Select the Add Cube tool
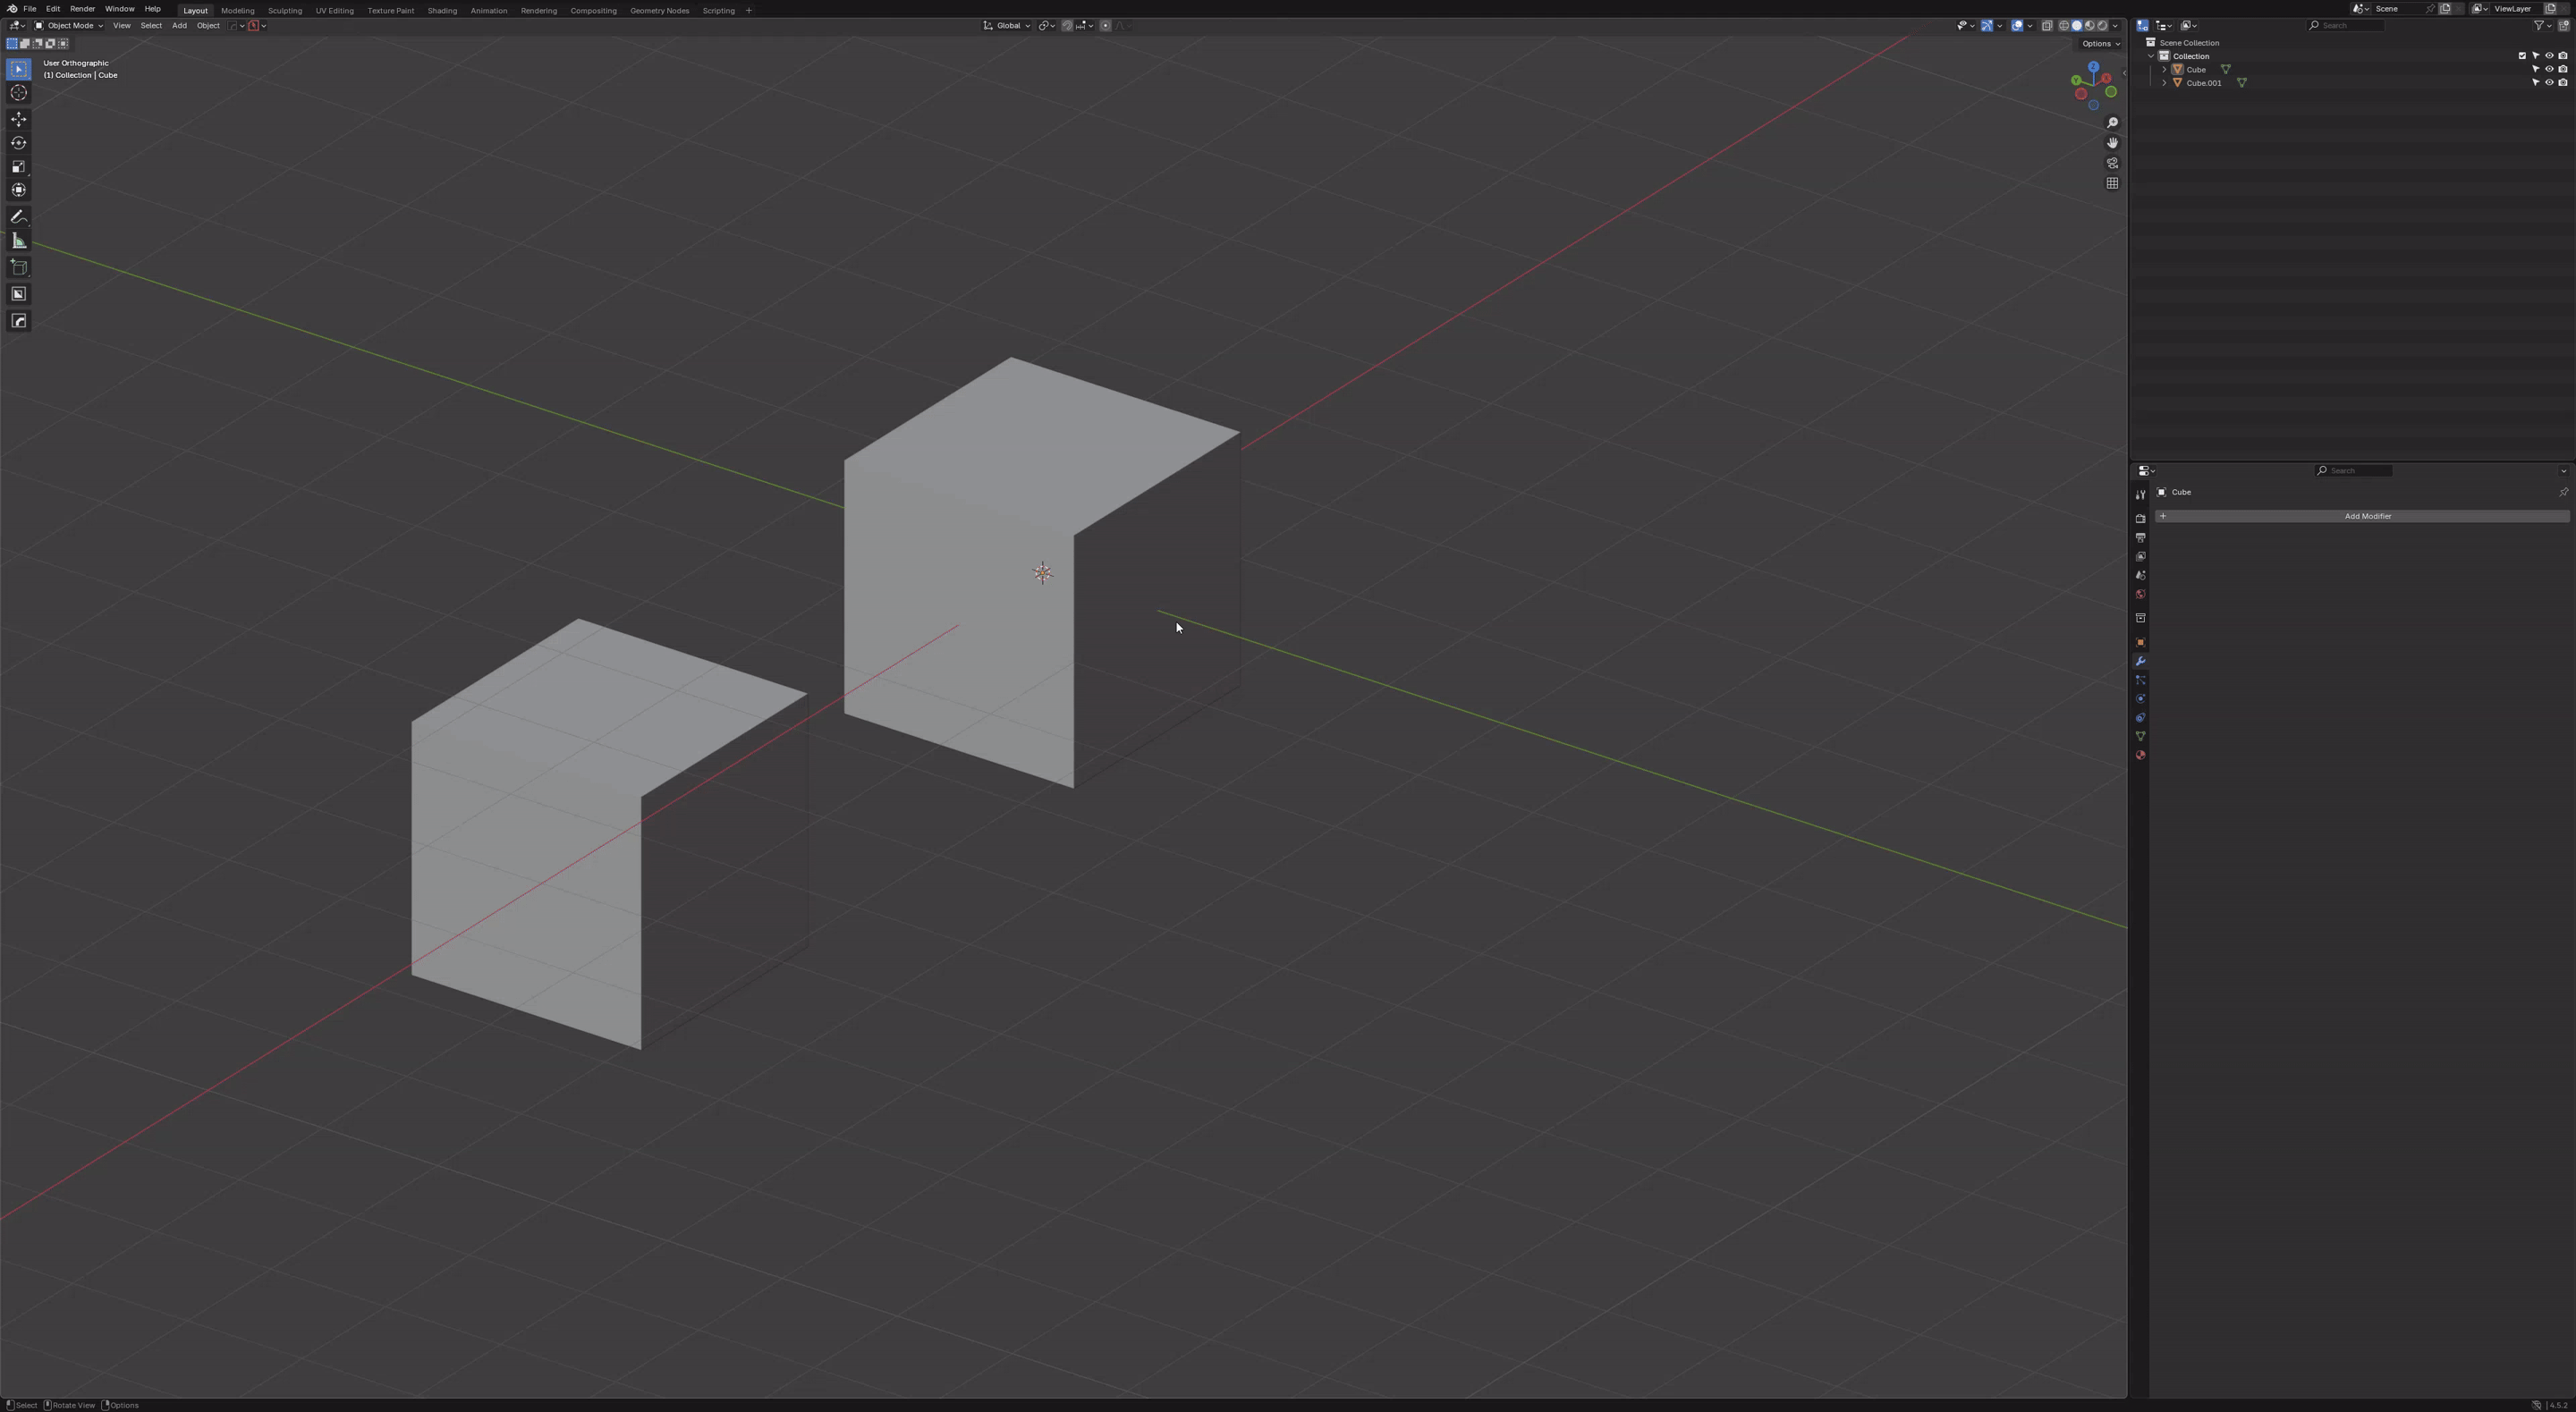Screen dimensions: 2576x1412 pos(19,267)
